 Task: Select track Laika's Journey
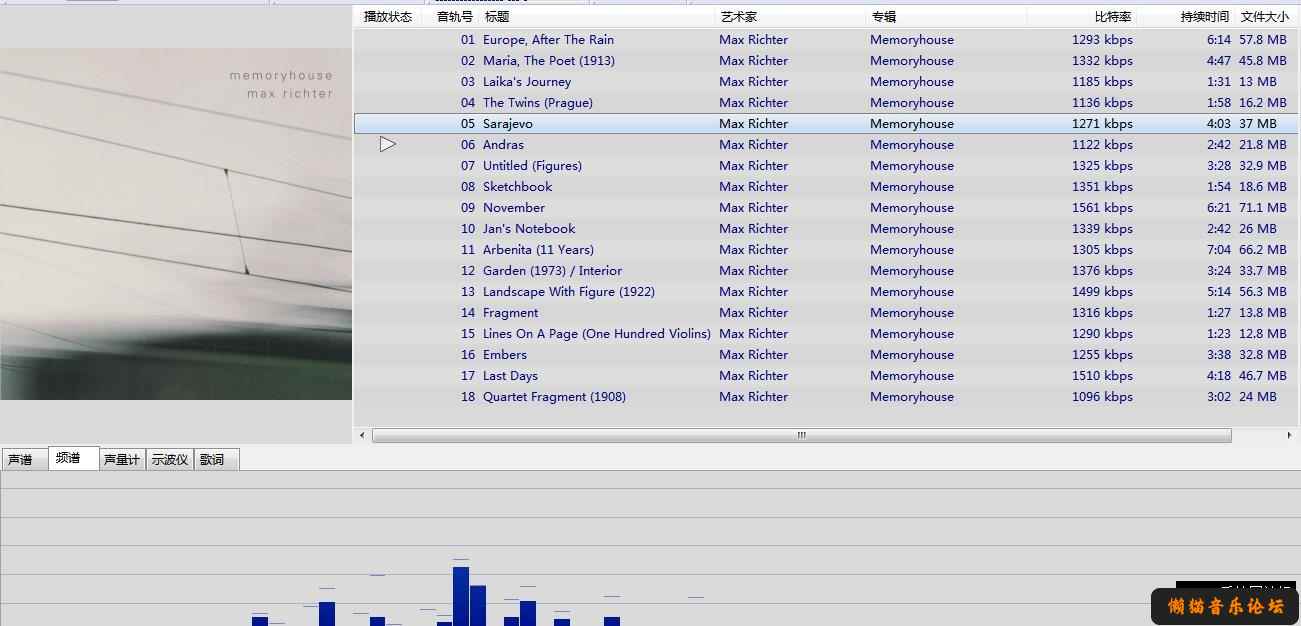coord(527,82)
